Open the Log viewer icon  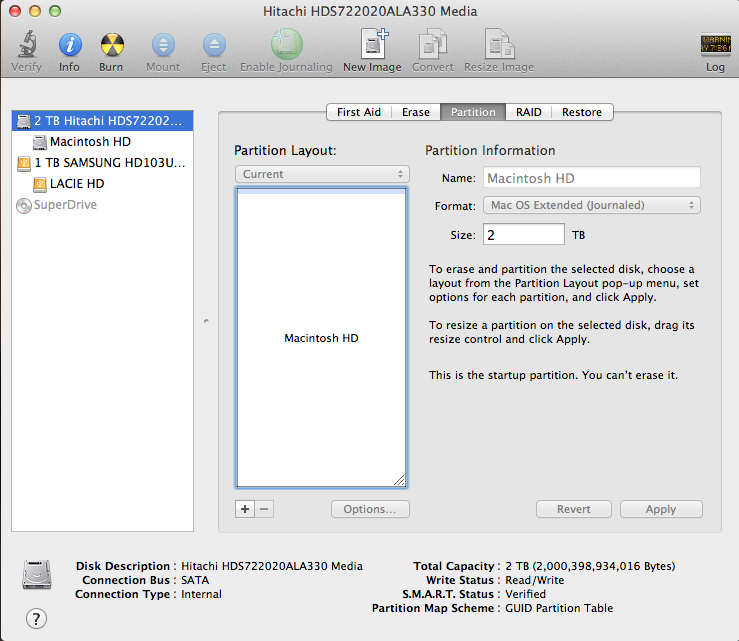715,45
